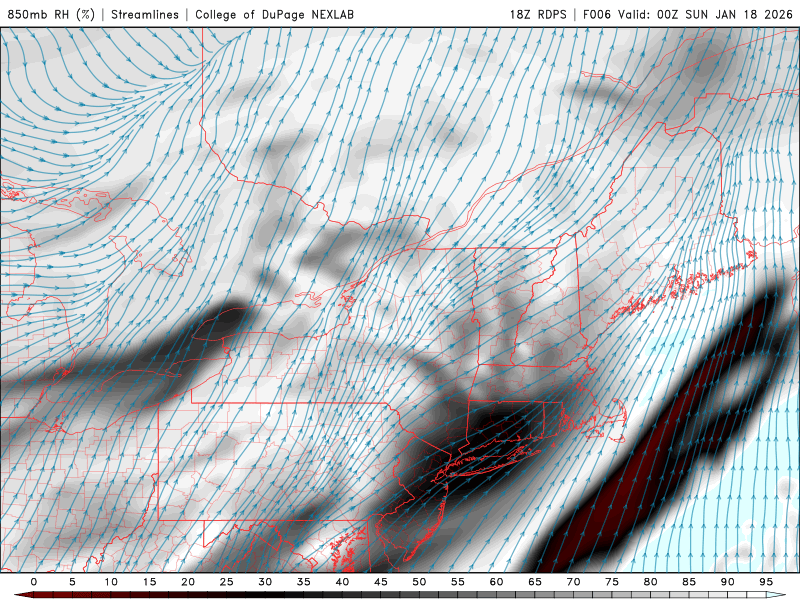
Task: Select the "15" value on the color scale
Action: tap(149, 582)
